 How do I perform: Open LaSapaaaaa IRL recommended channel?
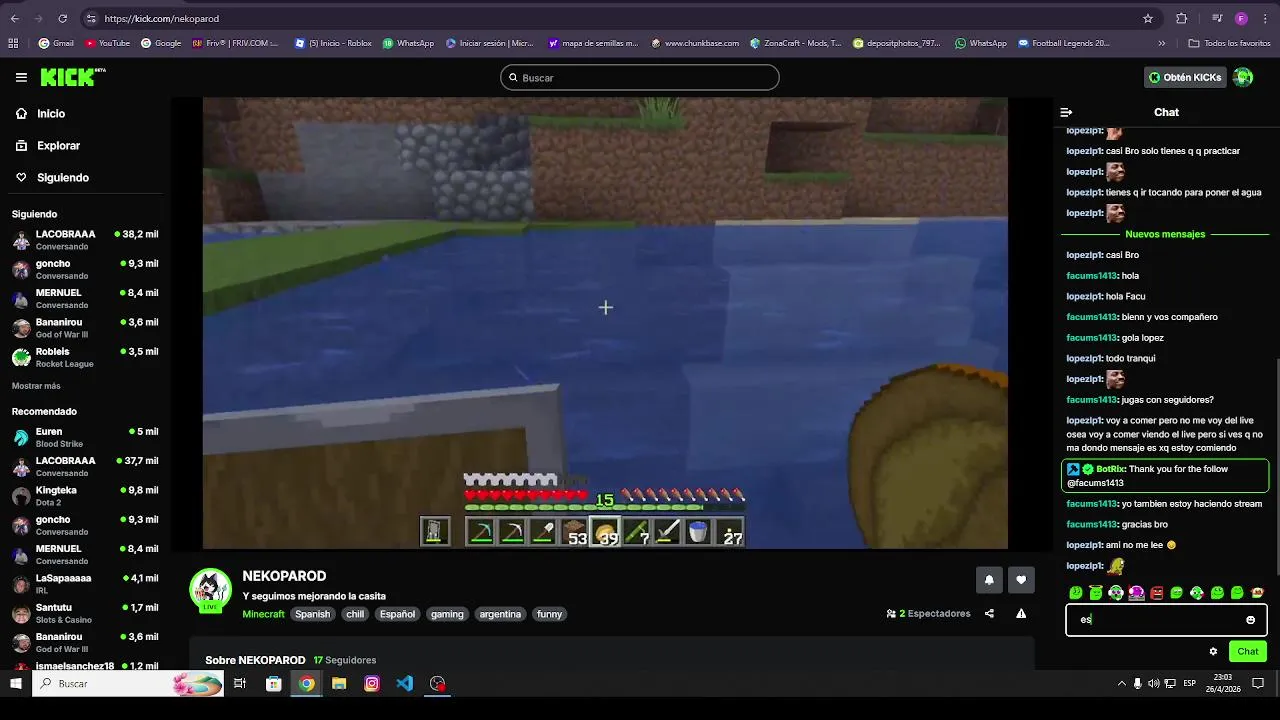coord(85,584)
